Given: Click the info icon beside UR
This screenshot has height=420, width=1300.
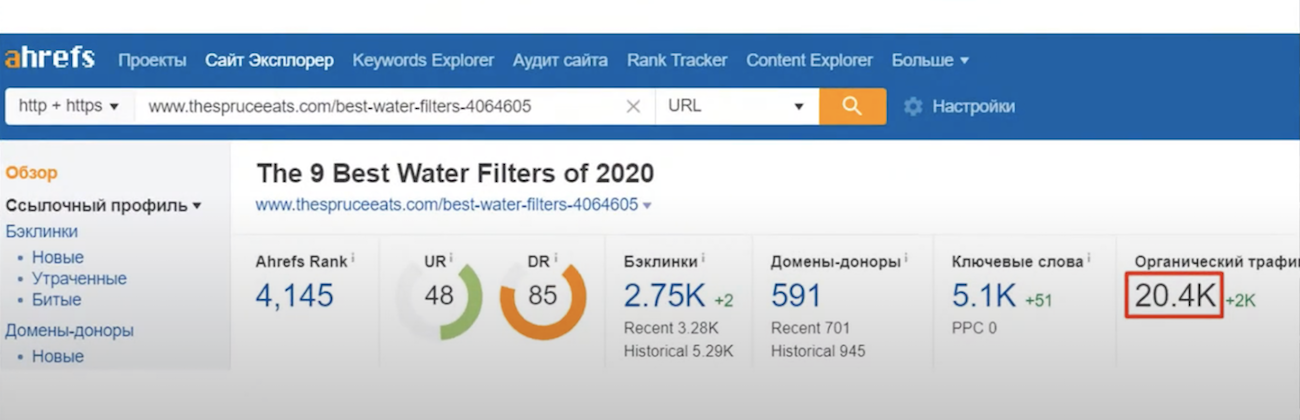Looking at the screenshot, I should coord(451,260).
